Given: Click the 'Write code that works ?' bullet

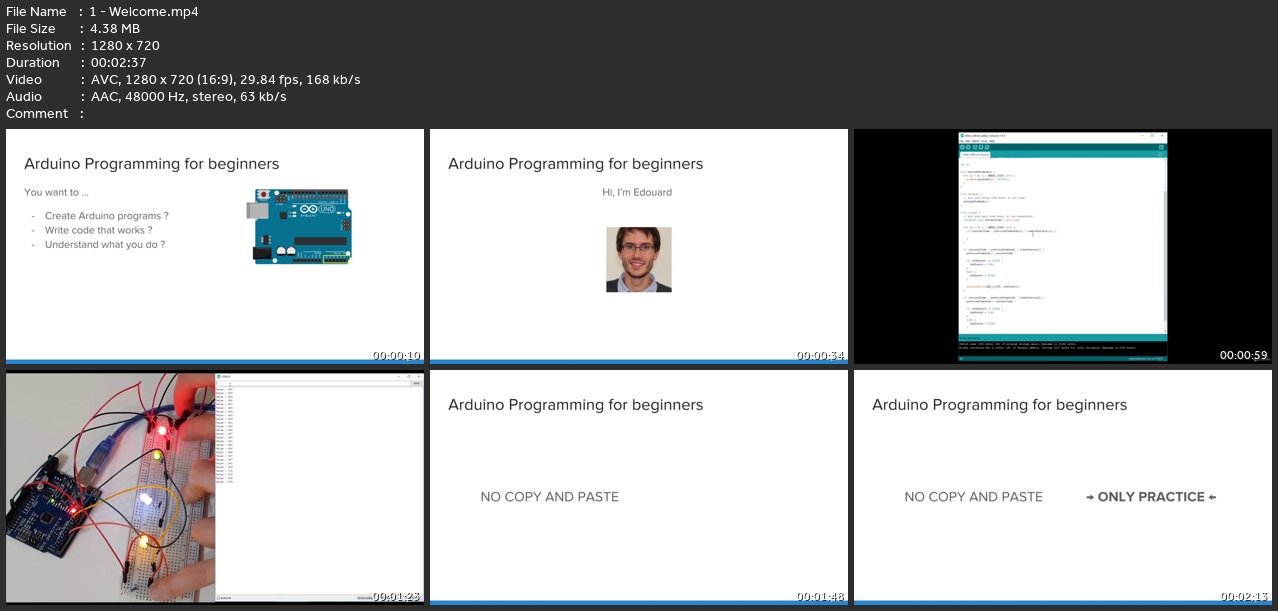Looking at the screenshot, I should coord(98,230).
